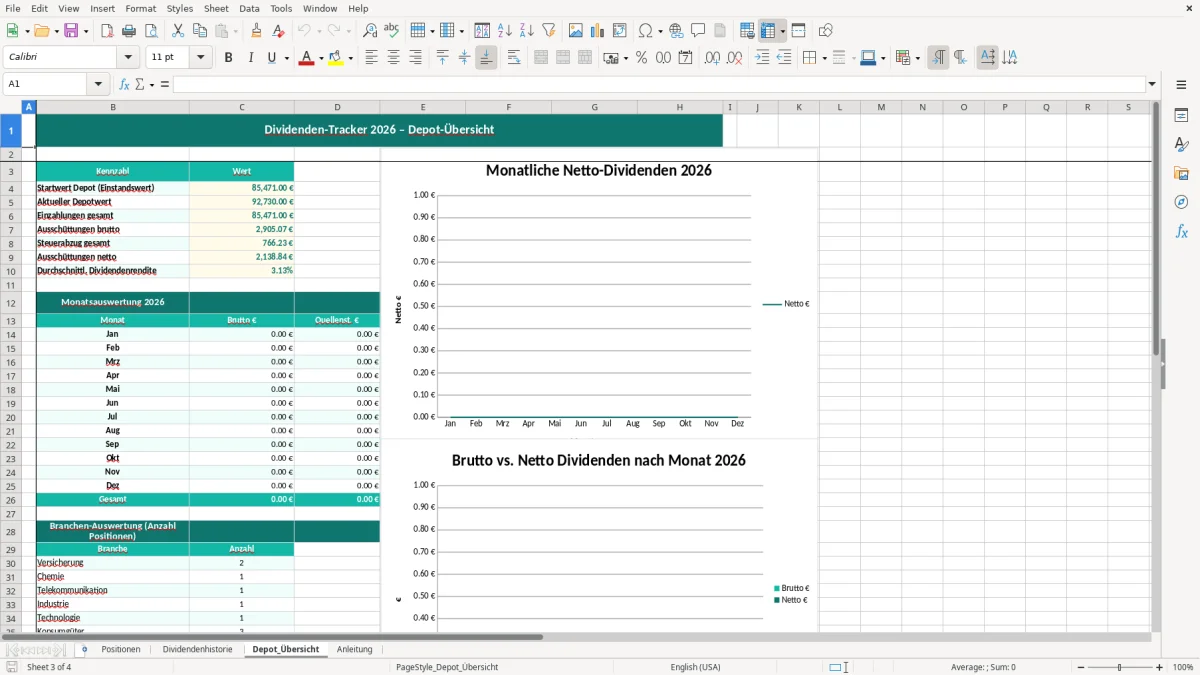Toggle italic formatting
Image resolution: width=1200 pixels, height=675 pixels.
(250, 58)
